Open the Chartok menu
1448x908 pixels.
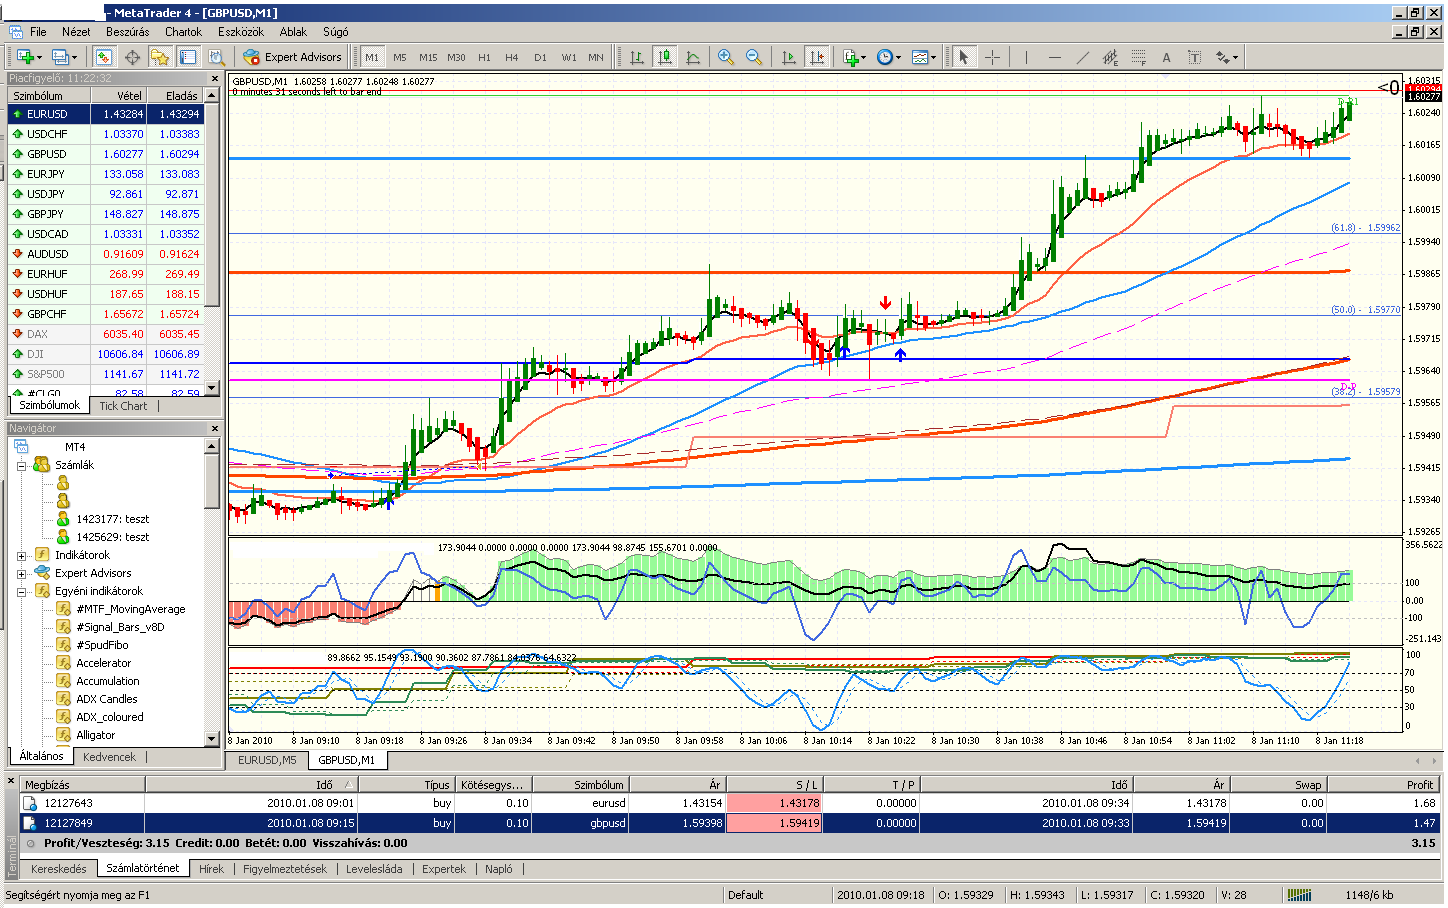pos(183,32)
